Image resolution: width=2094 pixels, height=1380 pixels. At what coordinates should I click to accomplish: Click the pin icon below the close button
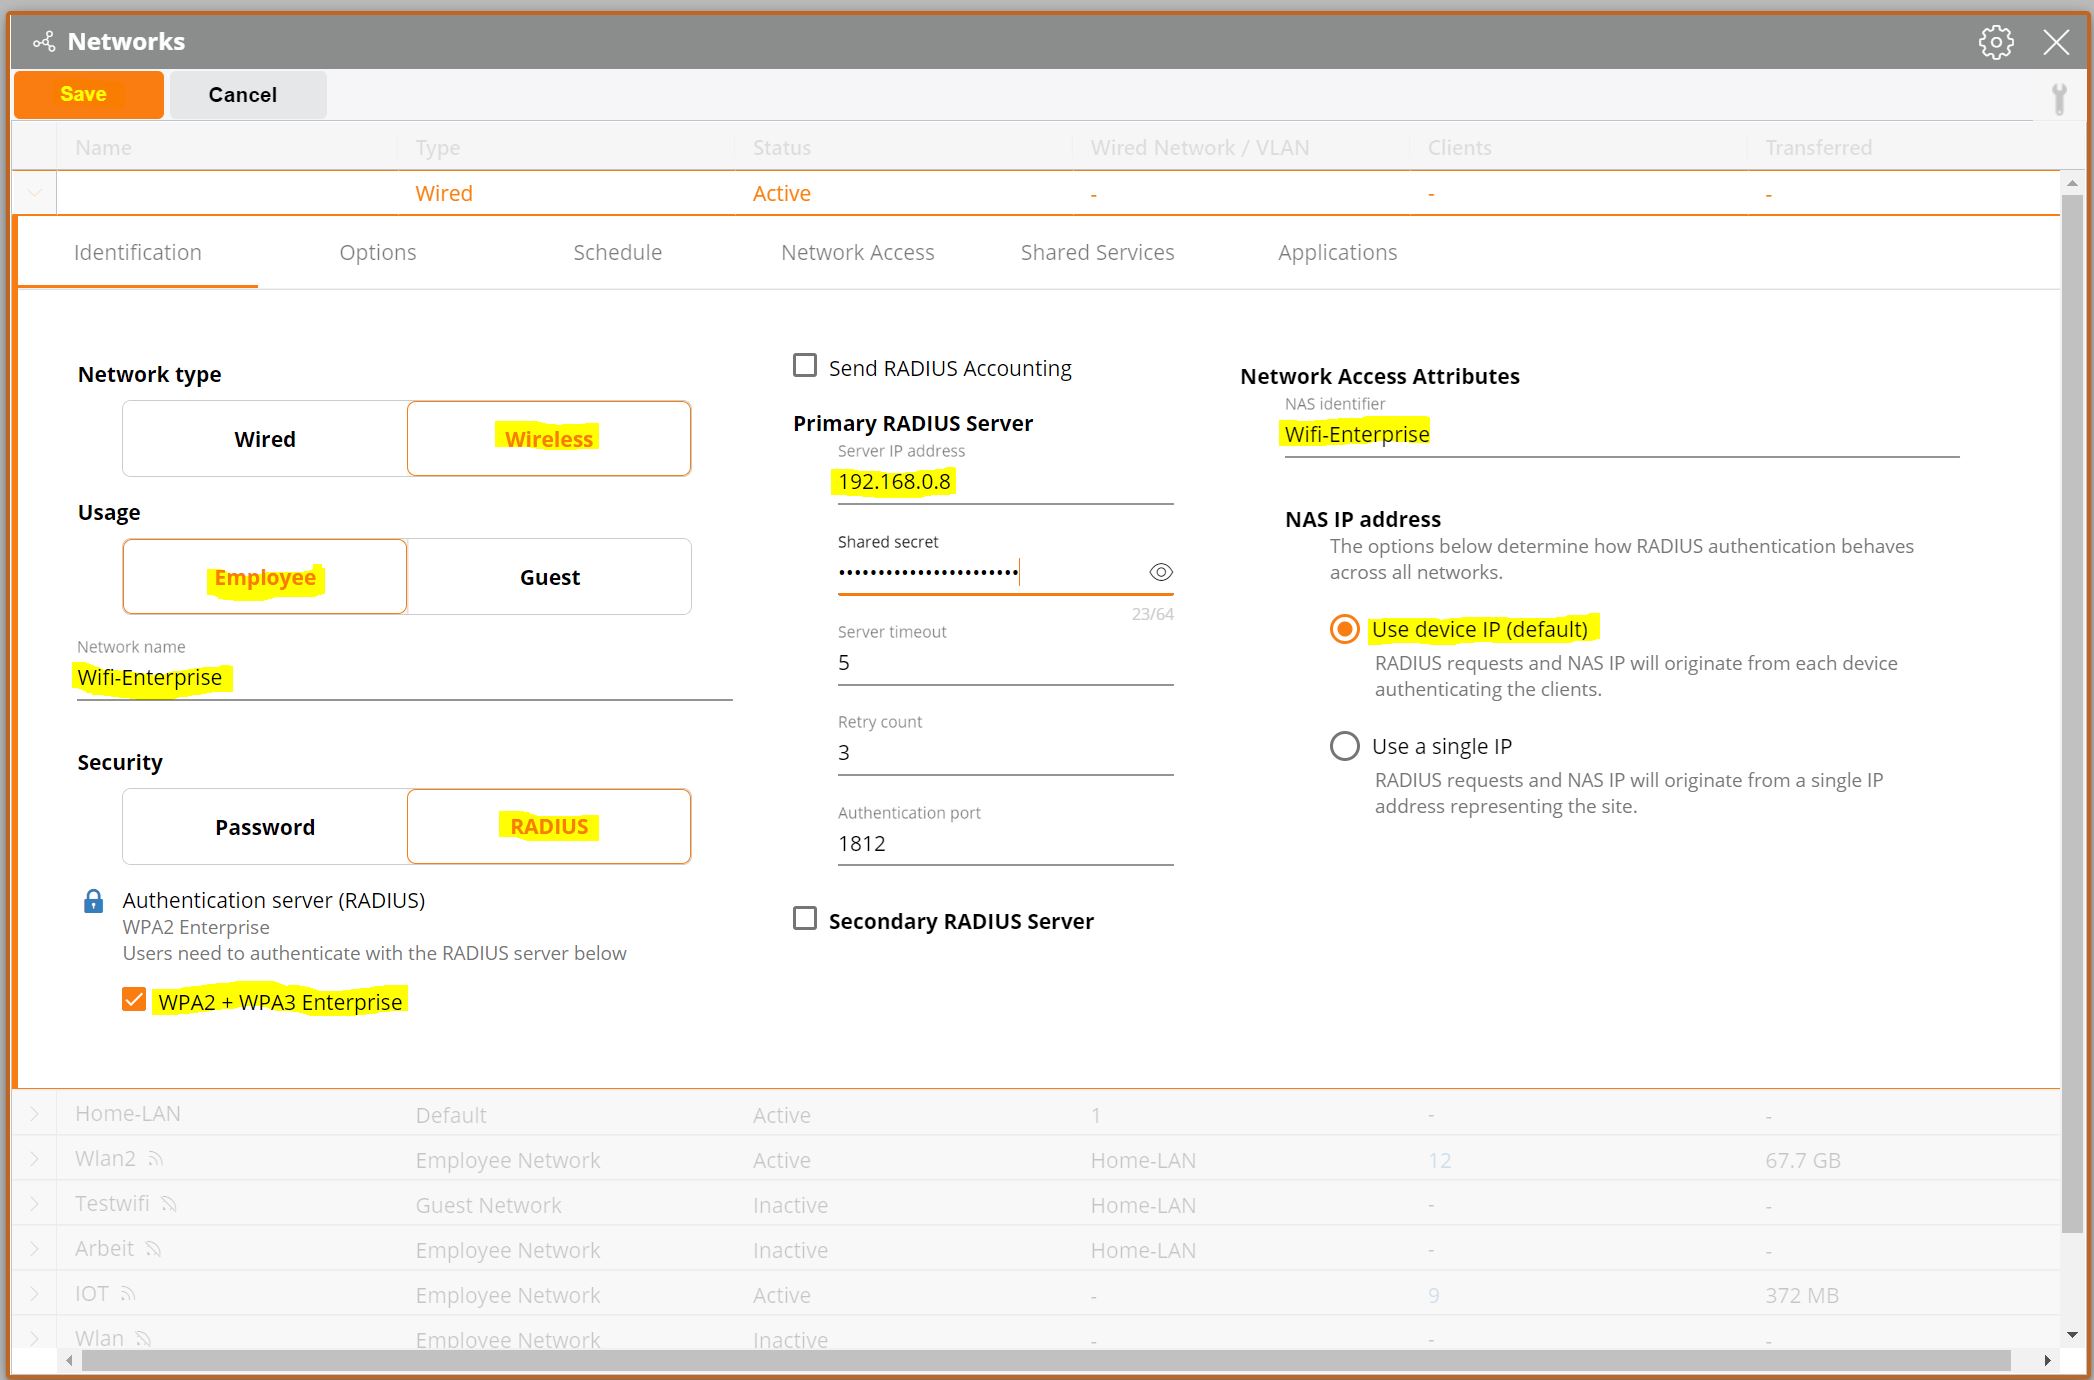coord(2059,97)
